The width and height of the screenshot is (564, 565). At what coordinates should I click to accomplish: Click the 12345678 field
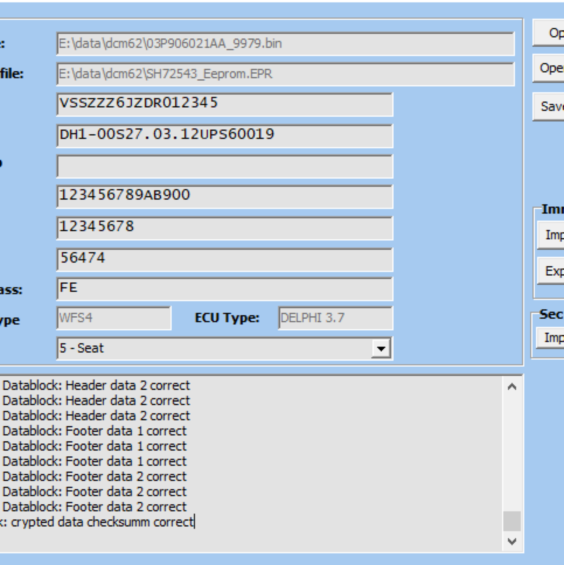point(225,228)
